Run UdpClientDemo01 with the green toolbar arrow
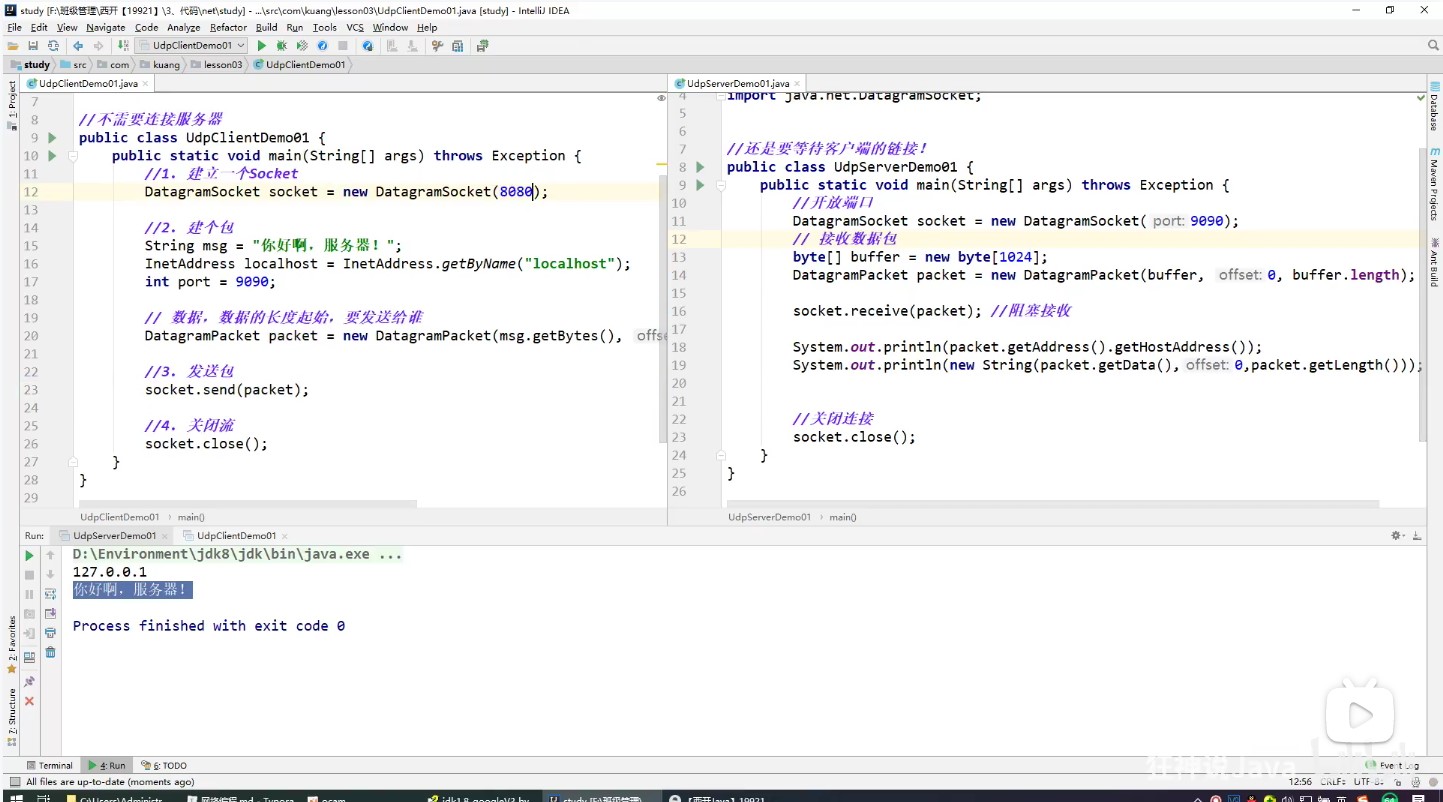 tap(262, 46)
